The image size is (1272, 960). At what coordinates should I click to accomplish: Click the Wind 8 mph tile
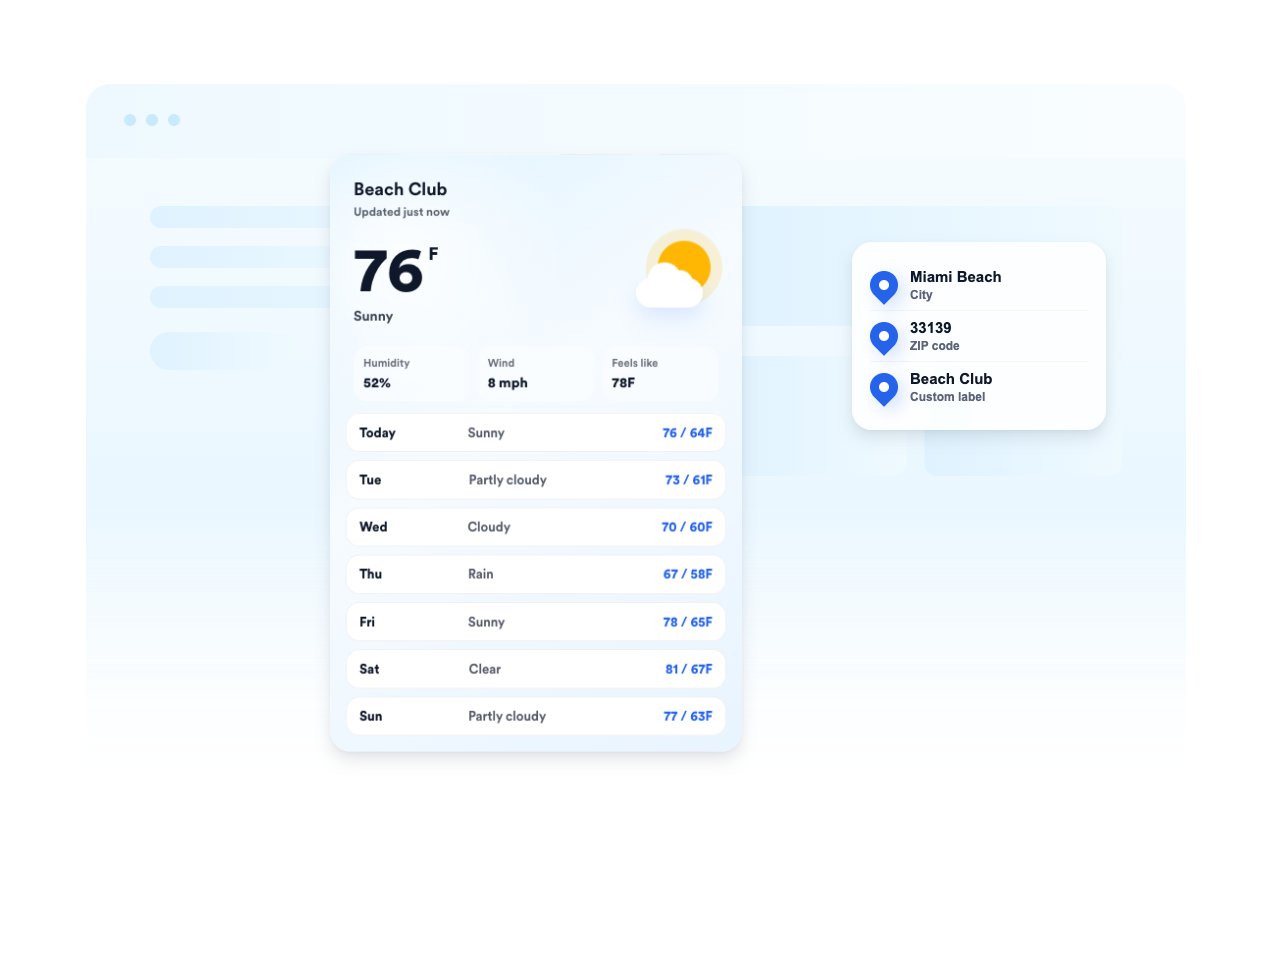535,373
